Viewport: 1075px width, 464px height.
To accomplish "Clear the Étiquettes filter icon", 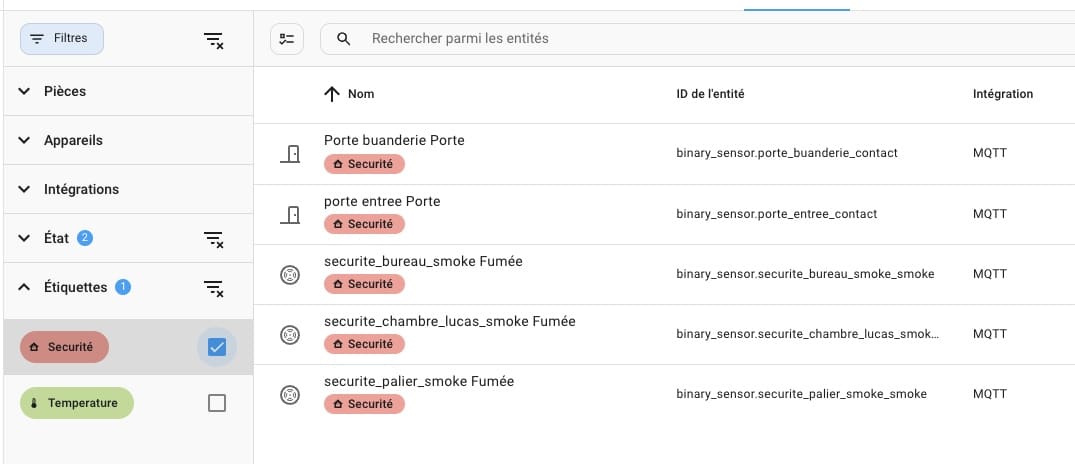I will pyautogui.click(x=214, y=289).
